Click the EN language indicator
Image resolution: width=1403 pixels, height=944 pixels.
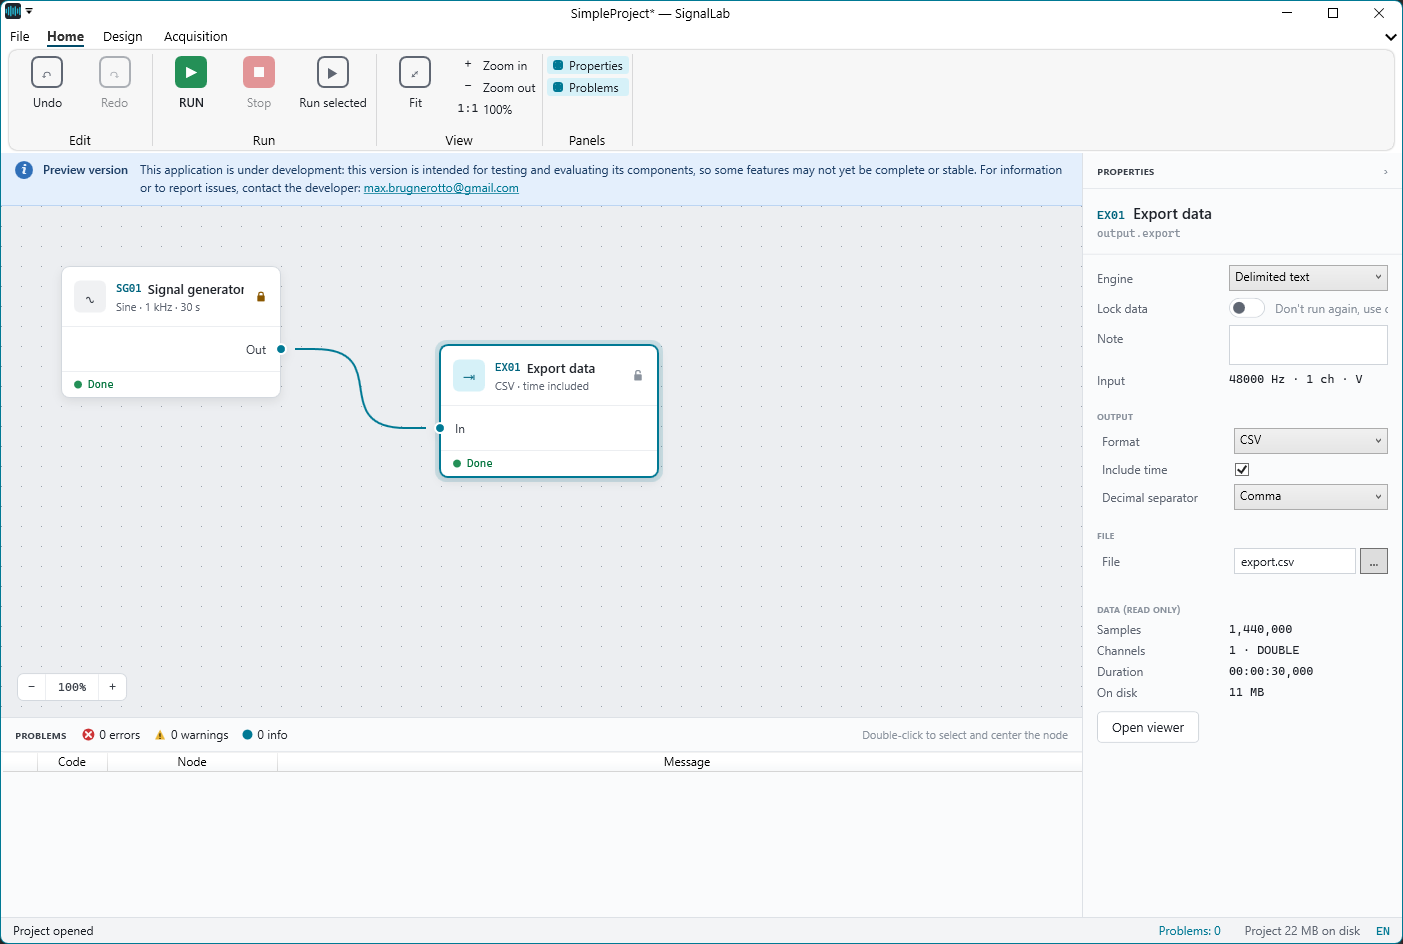click(1383, 931)
